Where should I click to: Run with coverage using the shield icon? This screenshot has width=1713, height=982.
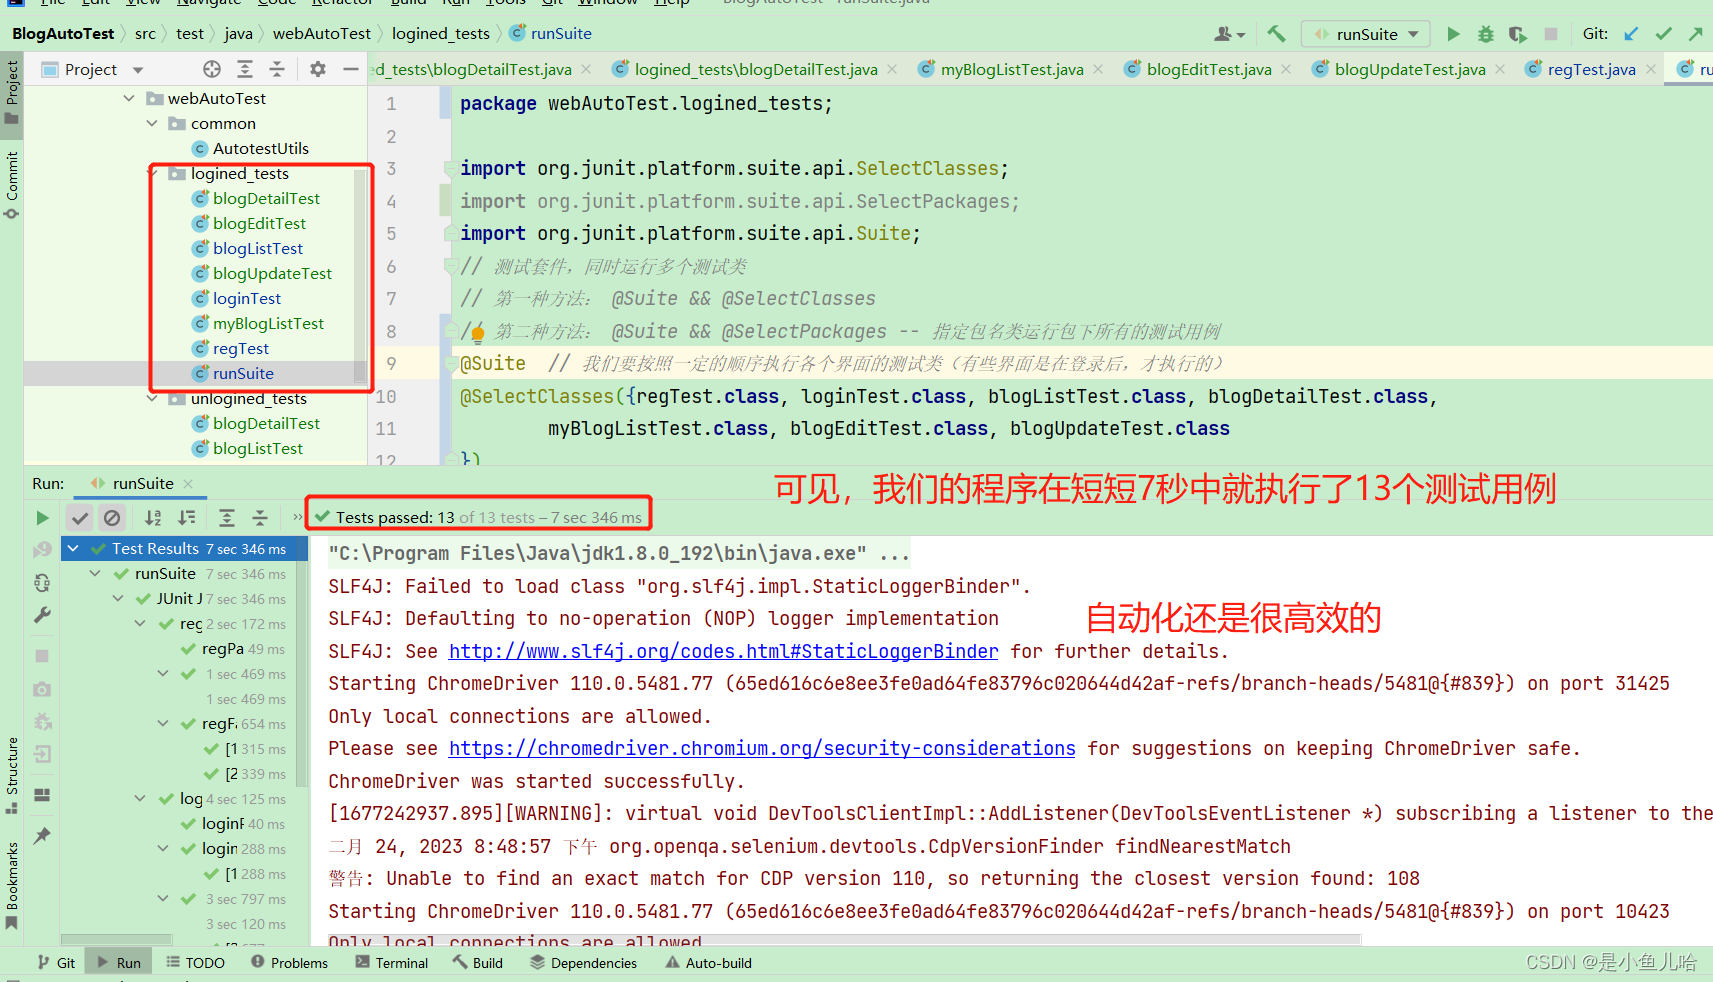click(x=1518, y=34)
